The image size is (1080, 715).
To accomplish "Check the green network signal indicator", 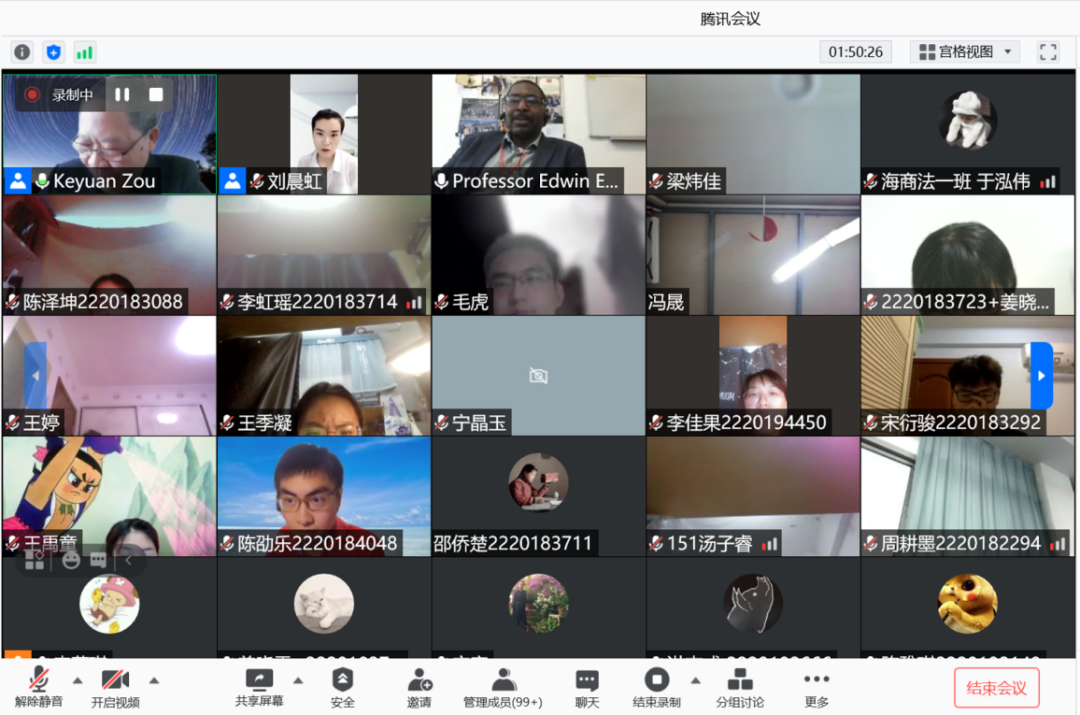I will pyautogui.click(x=85, y=52).
